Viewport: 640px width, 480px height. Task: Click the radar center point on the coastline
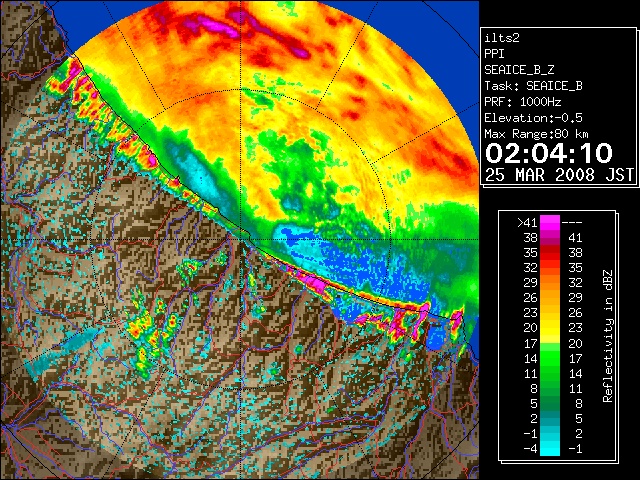pyautogui.click(x=242, y=239)
